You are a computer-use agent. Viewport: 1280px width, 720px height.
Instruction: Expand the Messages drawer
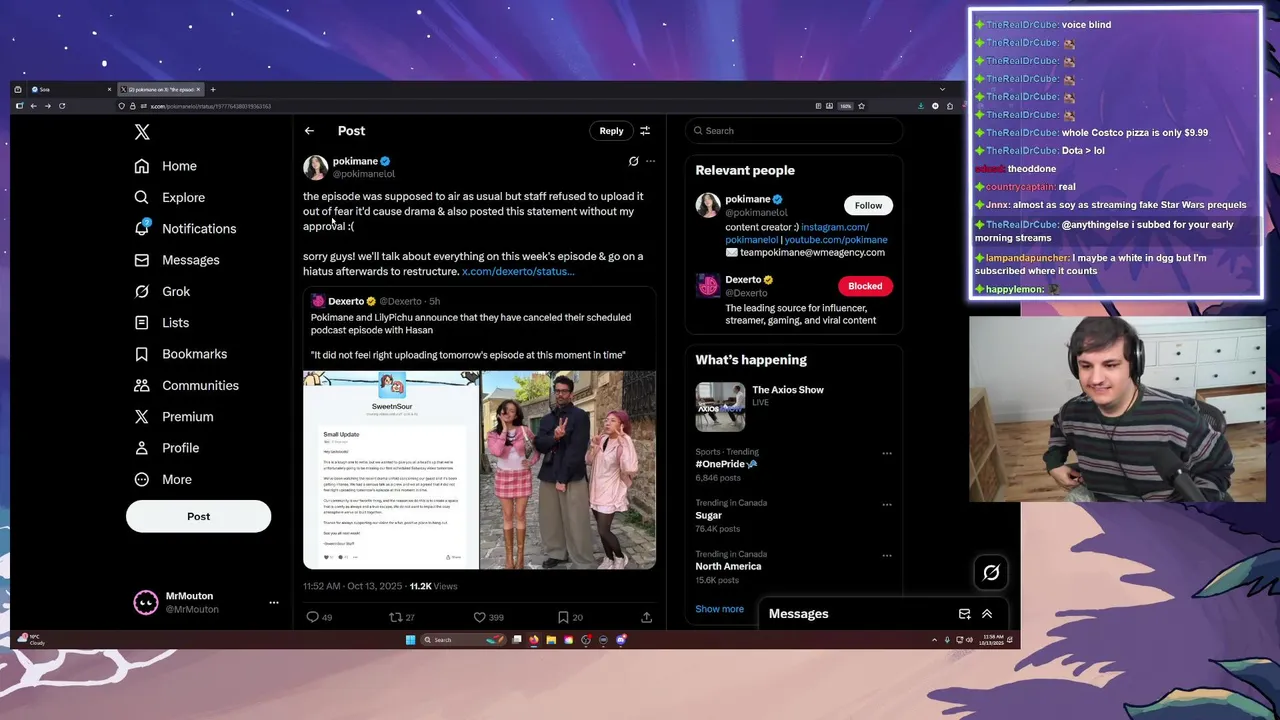[987, 614]
